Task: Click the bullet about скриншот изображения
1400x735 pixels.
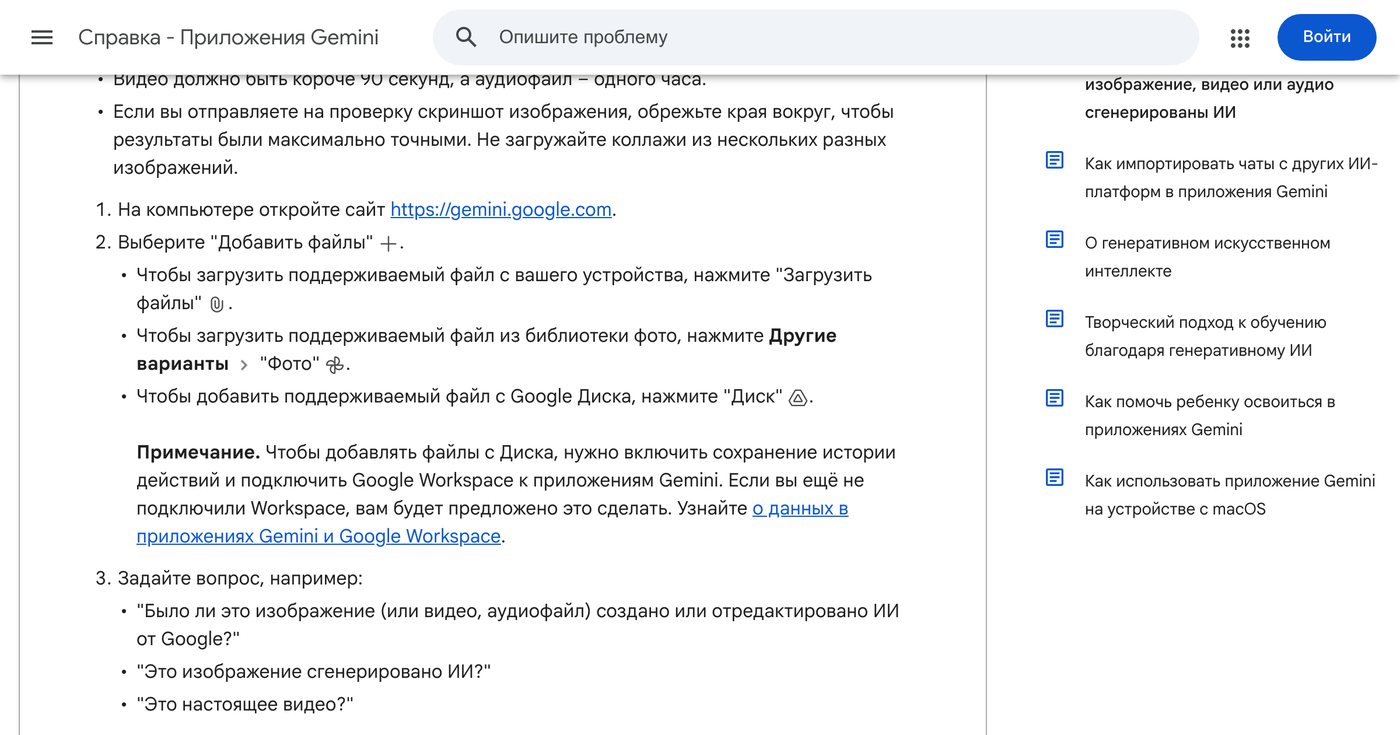Action: (x=503, y=139)
